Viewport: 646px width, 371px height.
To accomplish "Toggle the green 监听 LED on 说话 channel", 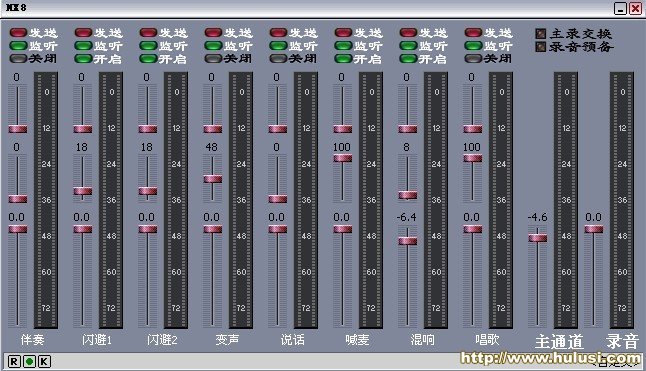I will pos(278,46).
